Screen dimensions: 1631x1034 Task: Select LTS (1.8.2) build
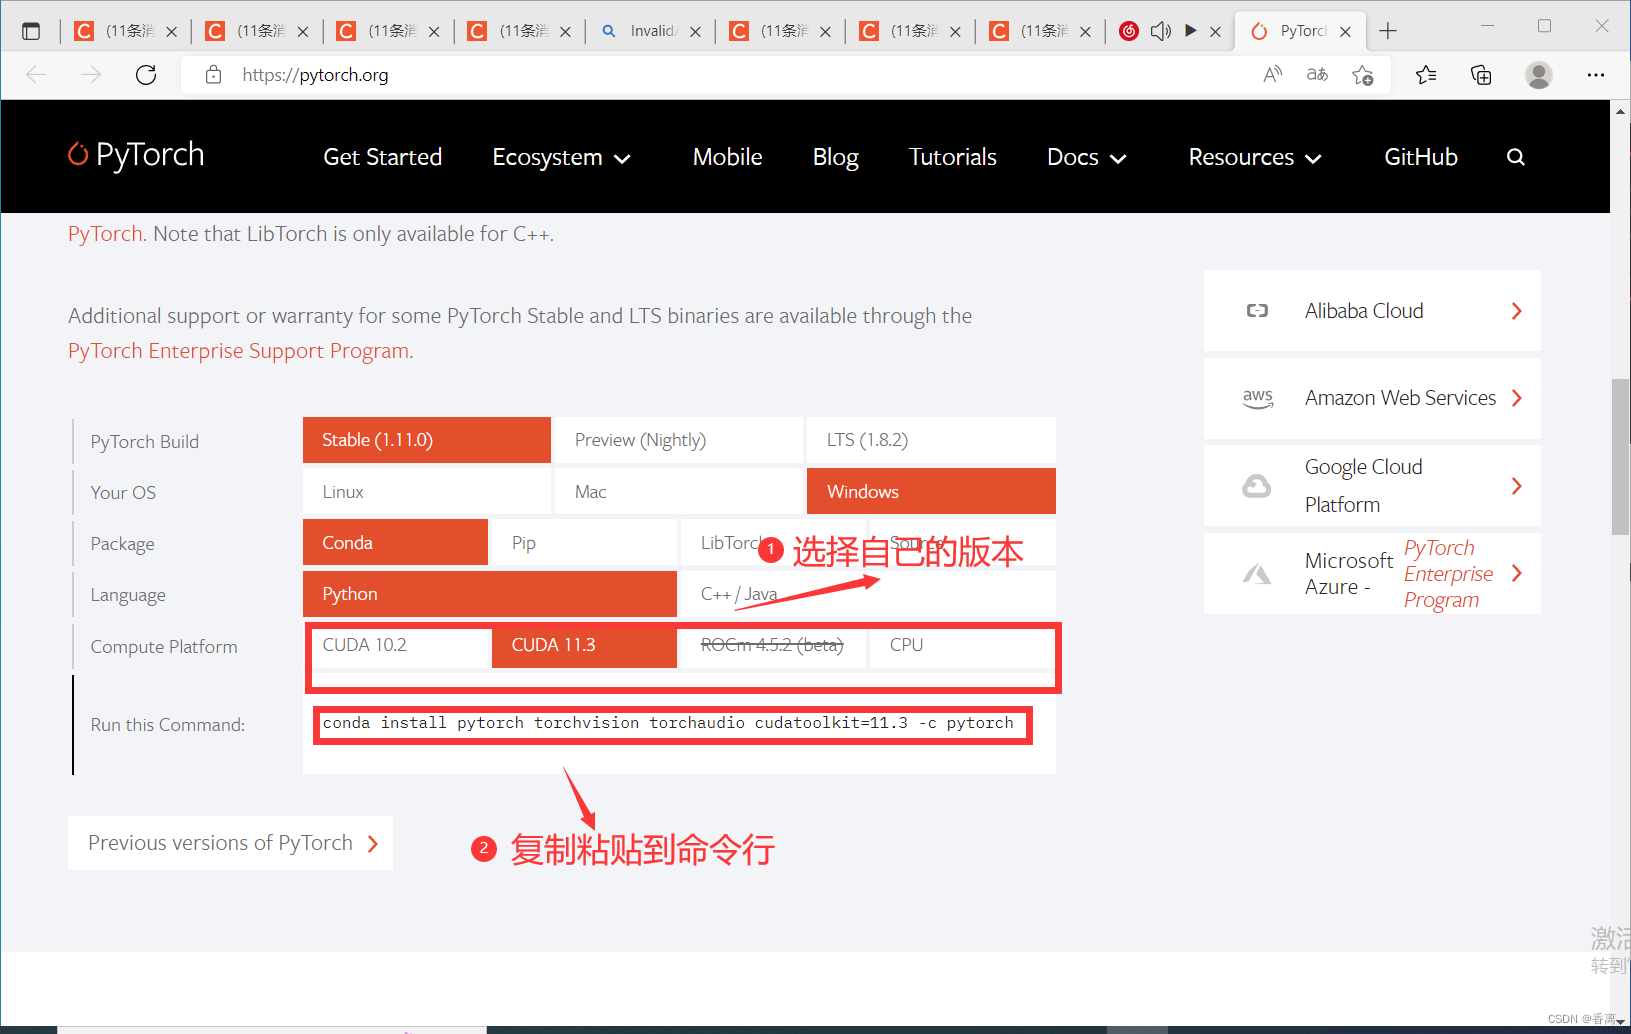[x=931, y=440]
